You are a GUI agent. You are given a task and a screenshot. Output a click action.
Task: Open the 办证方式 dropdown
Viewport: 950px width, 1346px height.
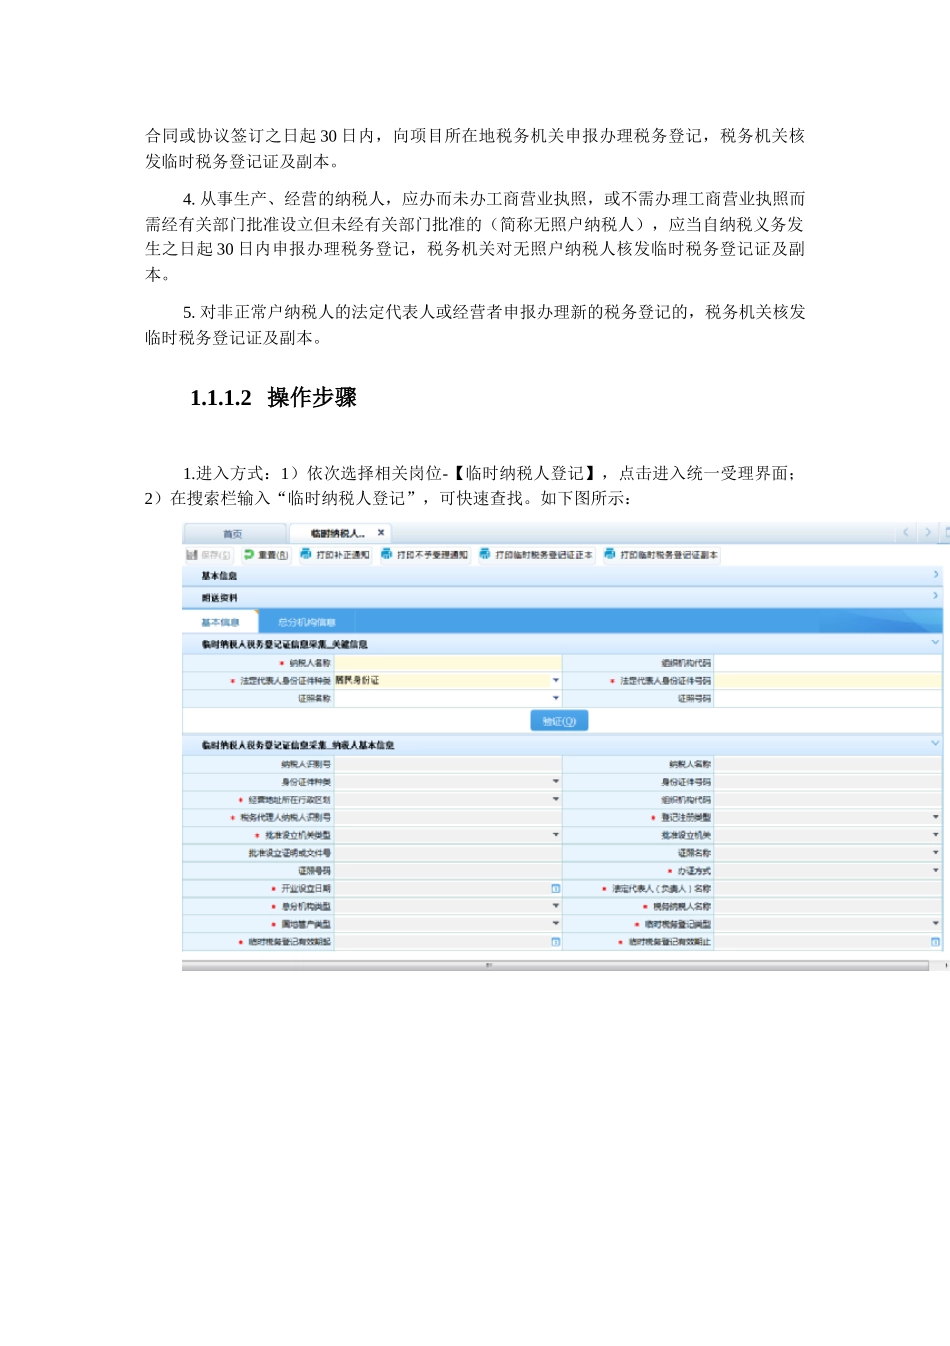click(936, 871)
